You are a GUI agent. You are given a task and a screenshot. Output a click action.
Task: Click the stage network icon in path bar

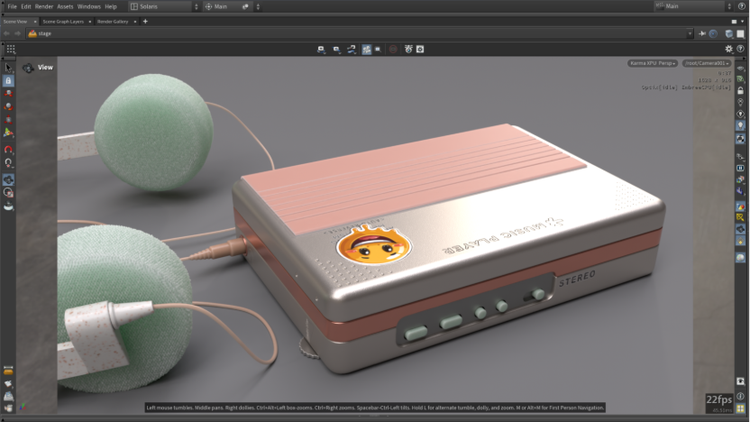point(32,33)
